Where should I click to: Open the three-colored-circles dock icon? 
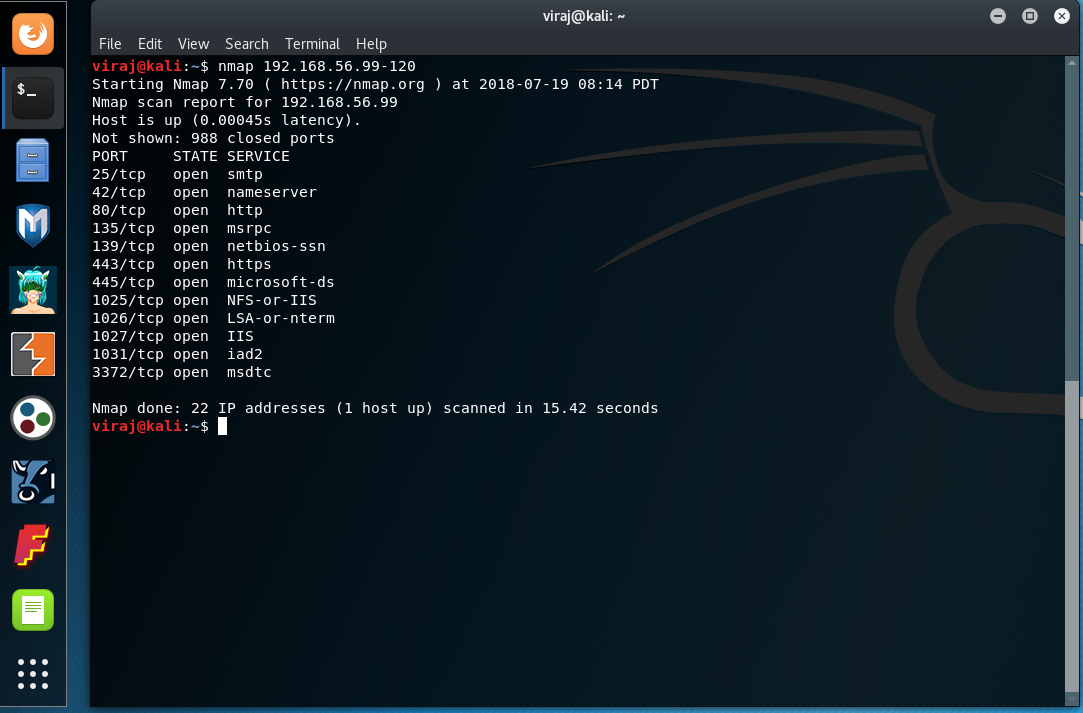(x=33, y=418)
